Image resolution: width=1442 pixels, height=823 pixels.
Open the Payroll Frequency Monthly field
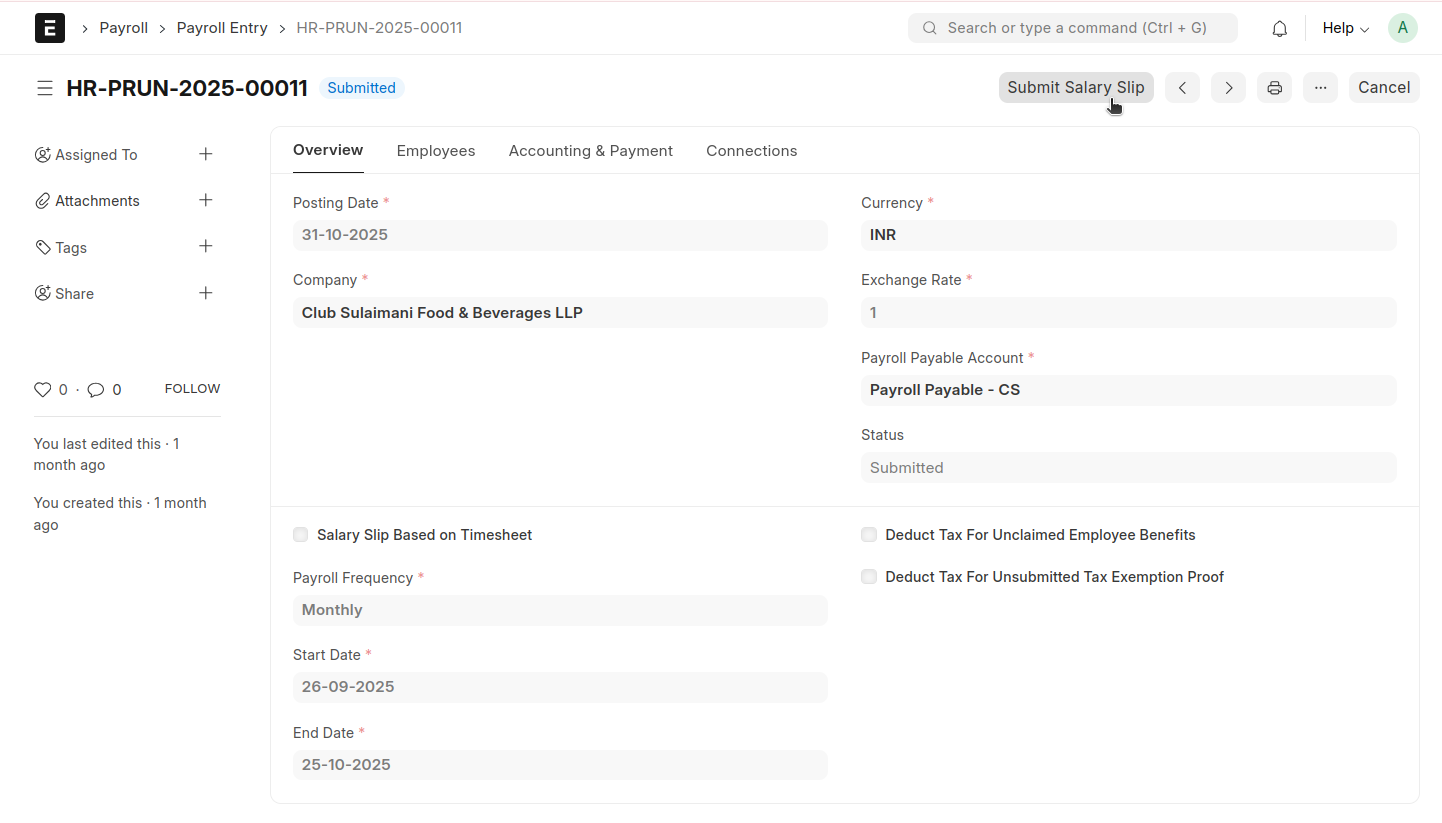(x=559, y=610)
